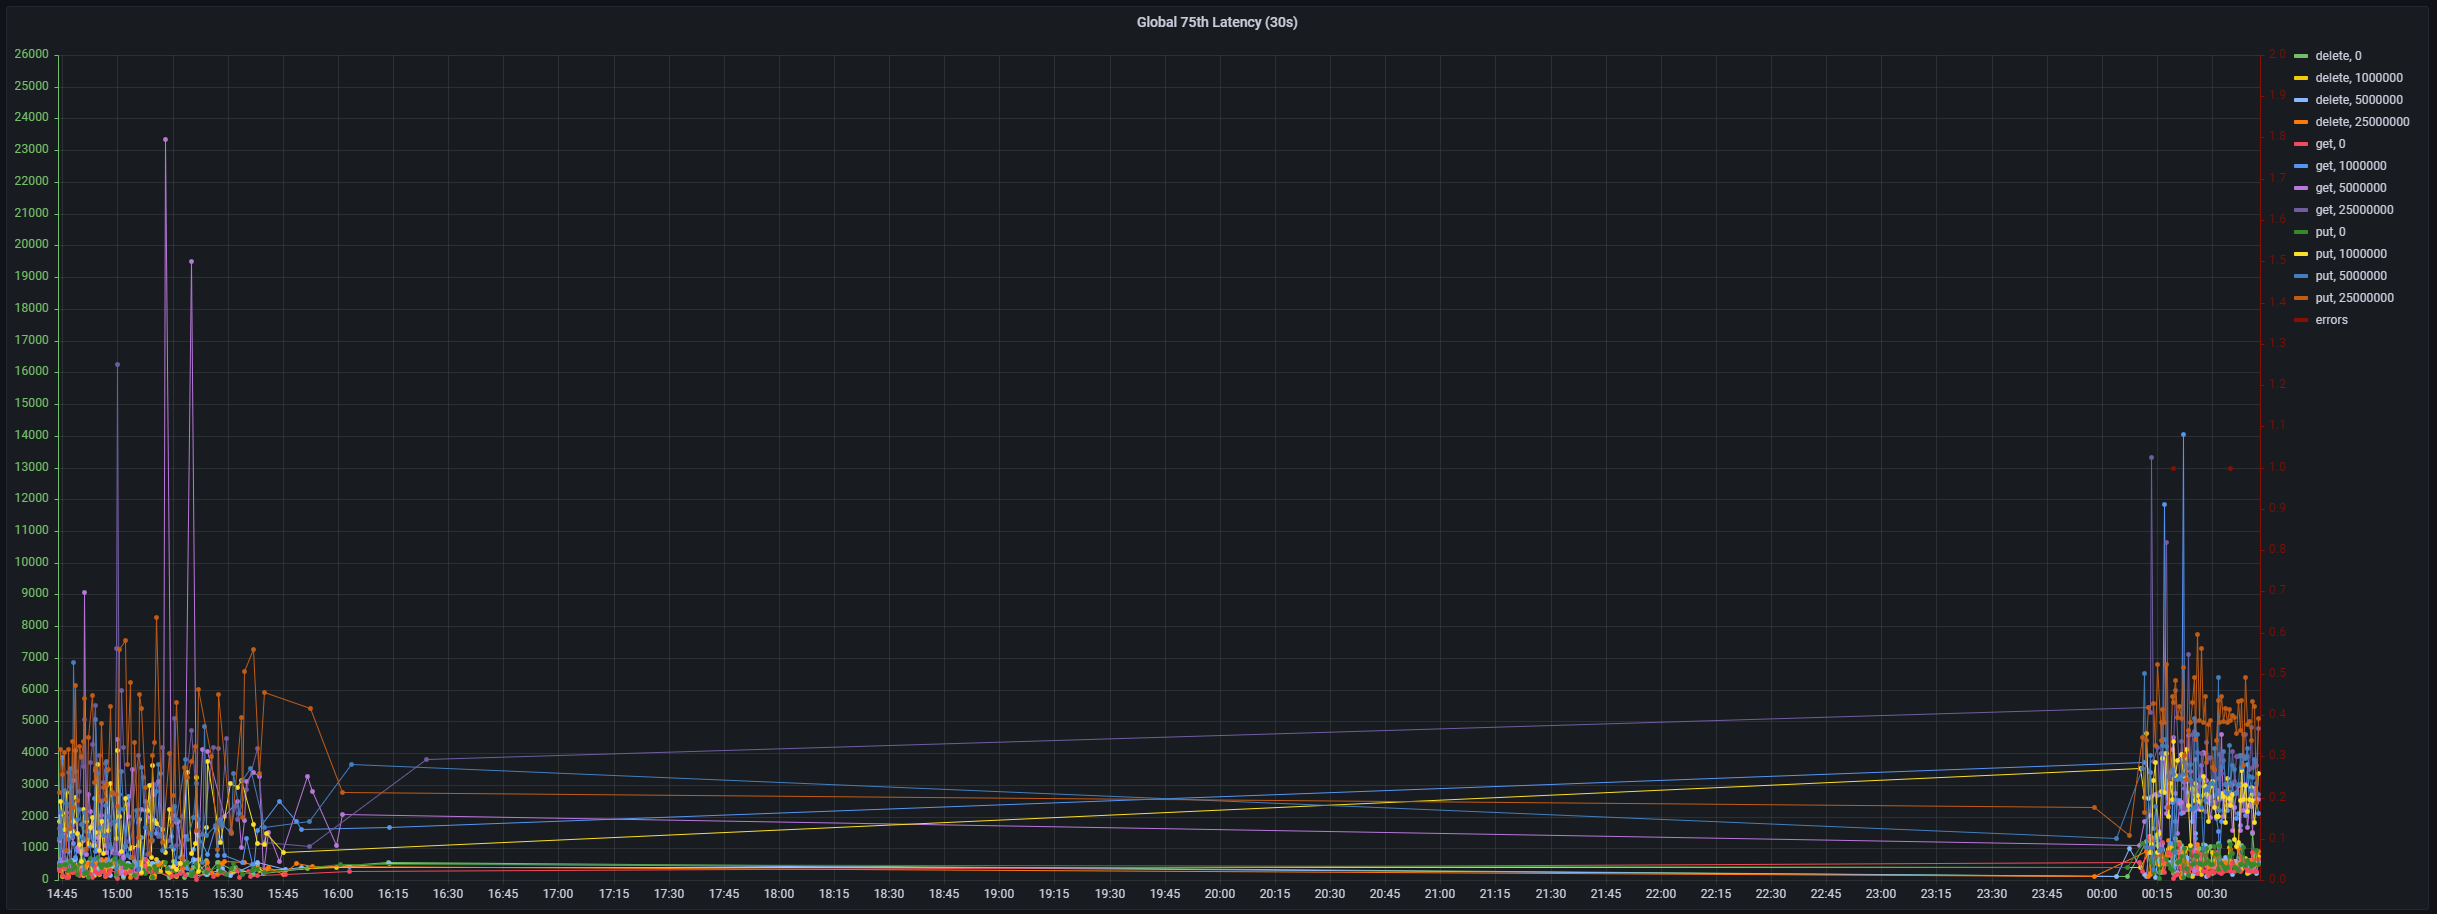Toggle the 'delete, 1000000' legend label

point(2358,78)
